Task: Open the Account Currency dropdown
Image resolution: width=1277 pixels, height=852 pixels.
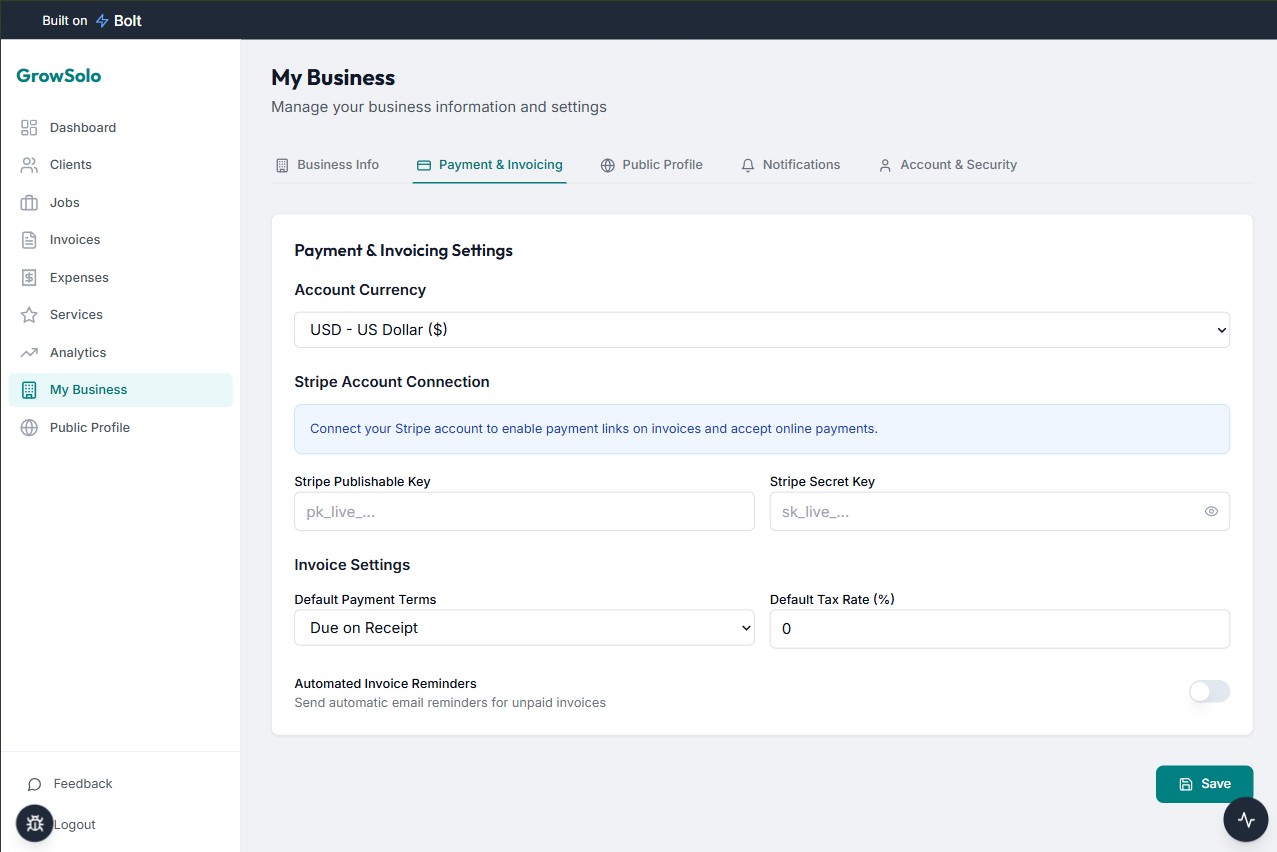Action: [761, 330]
